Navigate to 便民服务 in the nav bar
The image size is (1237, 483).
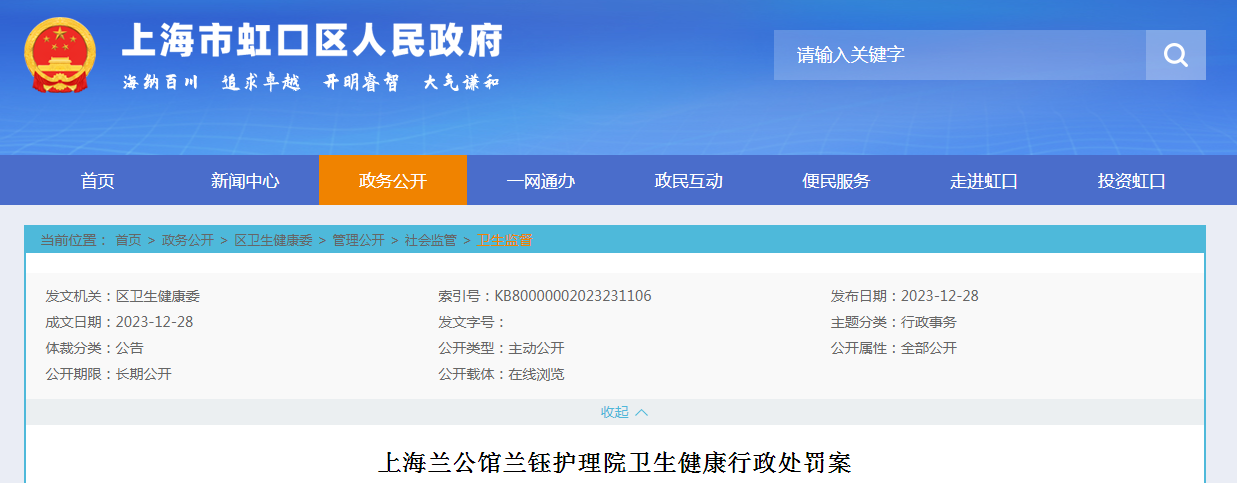point(837,181)
